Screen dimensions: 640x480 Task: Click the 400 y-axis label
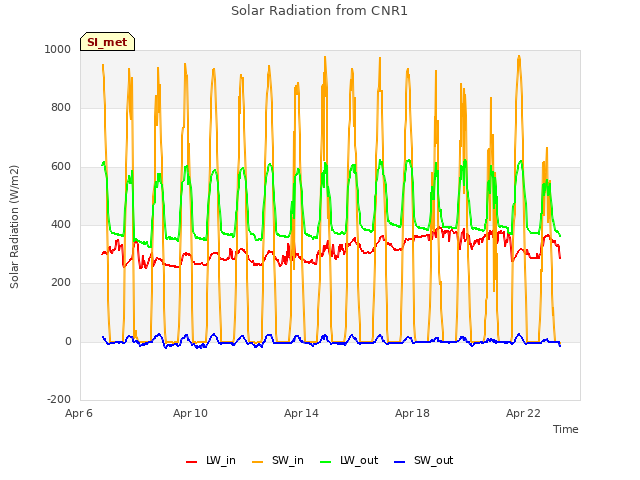point(61,224)
